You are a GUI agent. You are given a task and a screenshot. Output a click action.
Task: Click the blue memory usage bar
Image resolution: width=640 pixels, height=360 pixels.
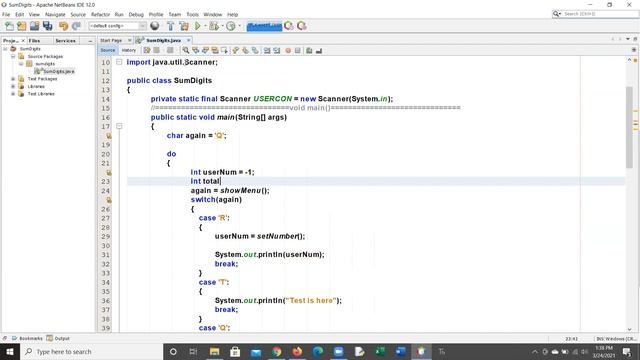pyautogui.click(x=264, y=26)
